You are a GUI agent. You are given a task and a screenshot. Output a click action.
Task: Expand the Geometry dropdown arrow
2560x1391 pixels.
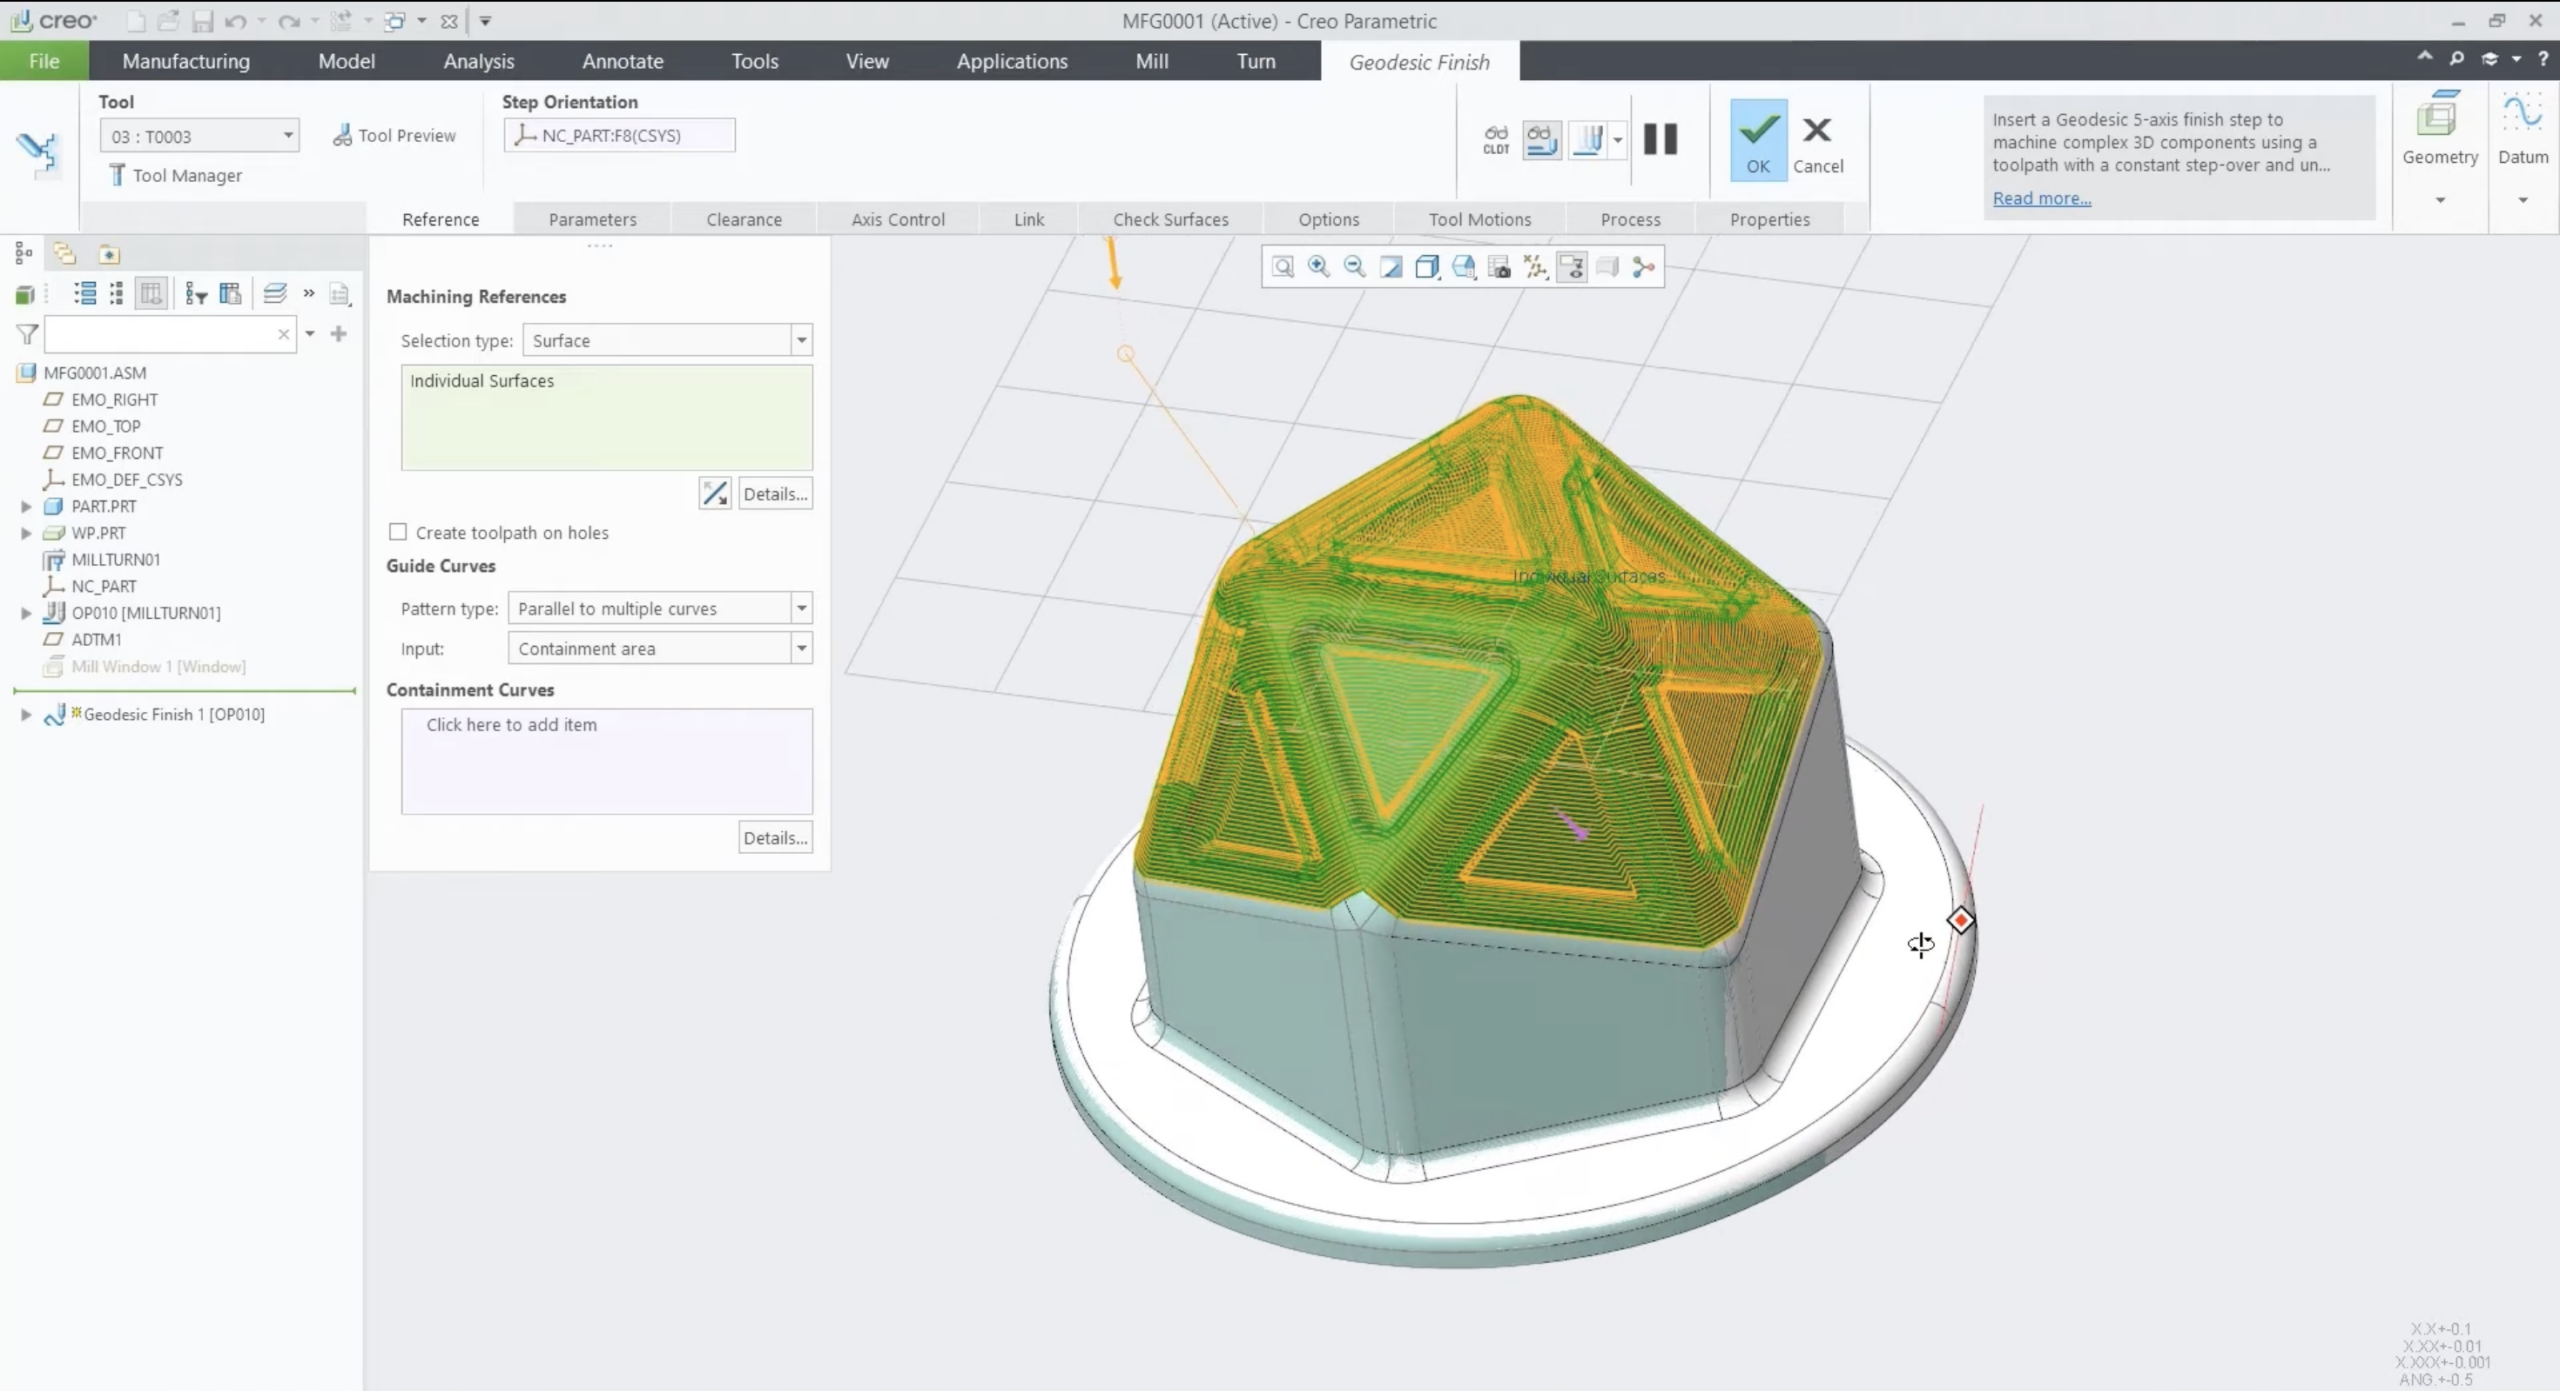(x=2440, y=200)
